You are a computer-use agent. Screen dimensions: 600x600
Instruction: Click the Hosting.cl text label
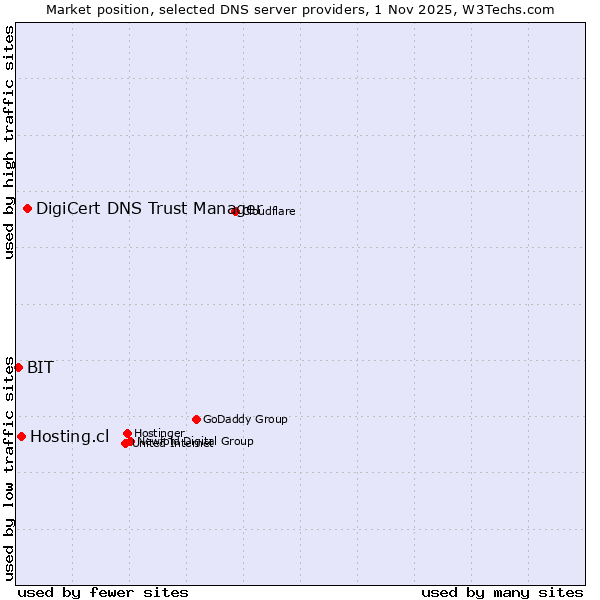[69, 436]
